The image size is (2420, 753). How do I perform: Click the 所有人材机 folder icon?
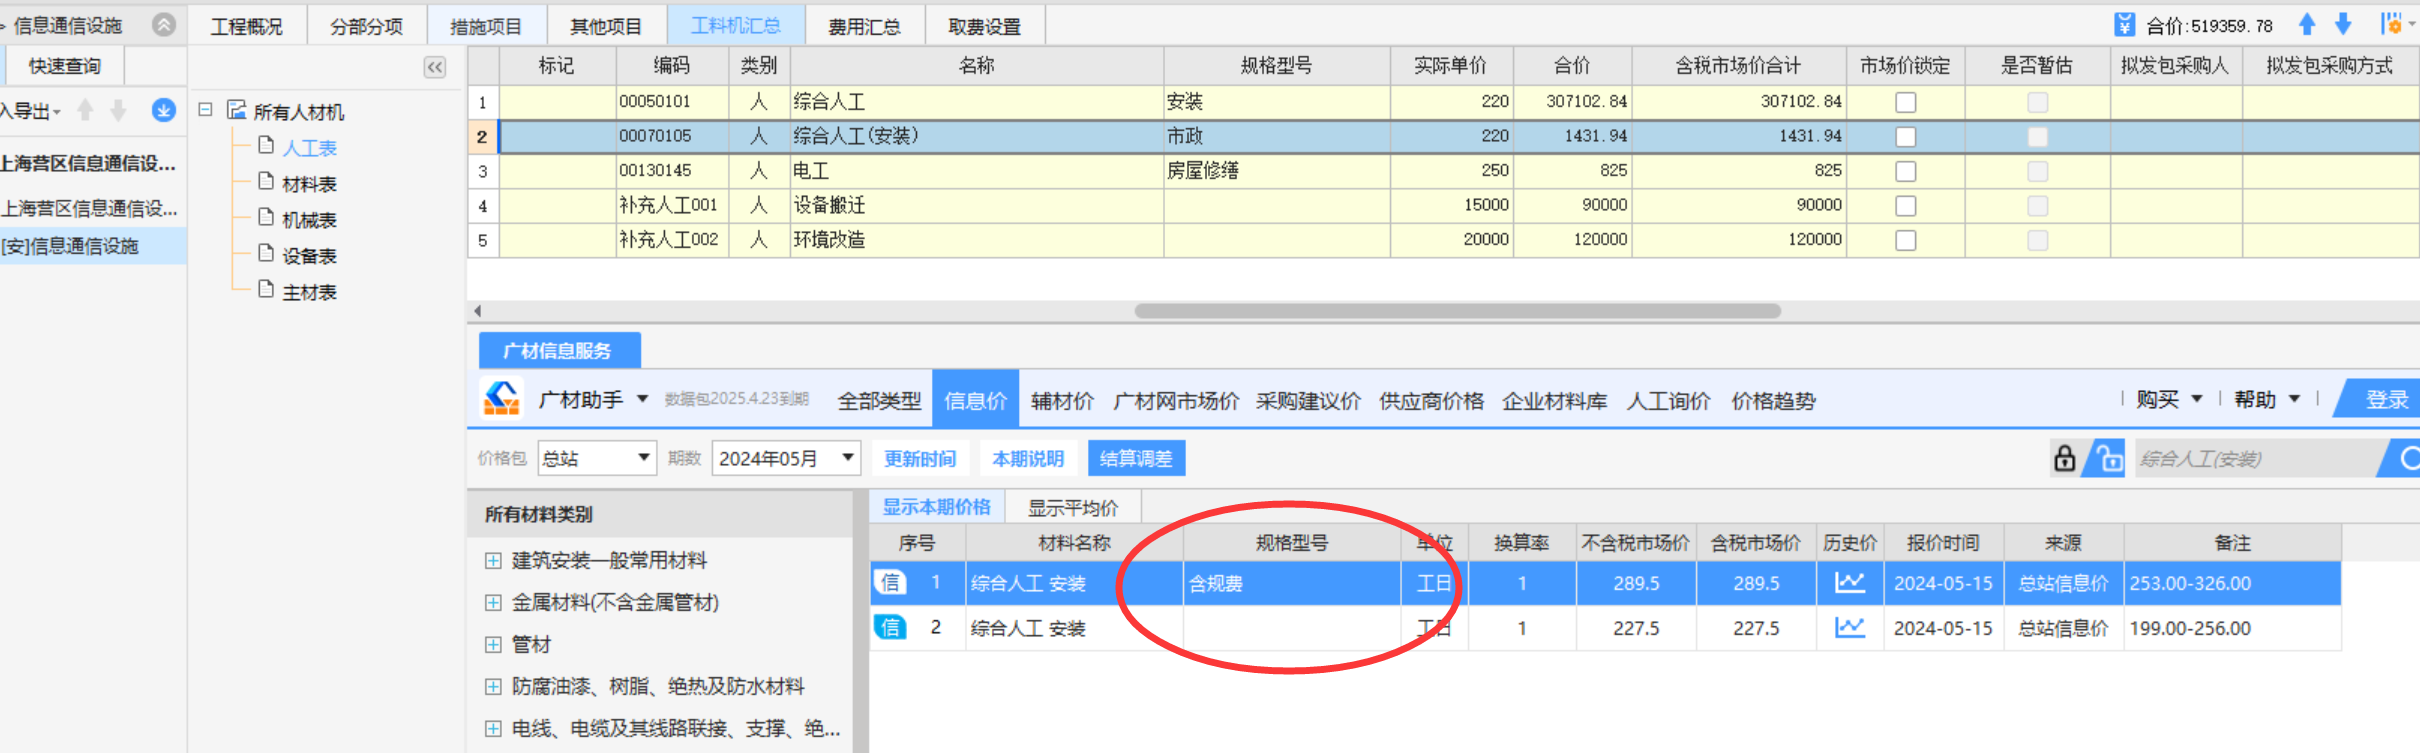(236, 110)
